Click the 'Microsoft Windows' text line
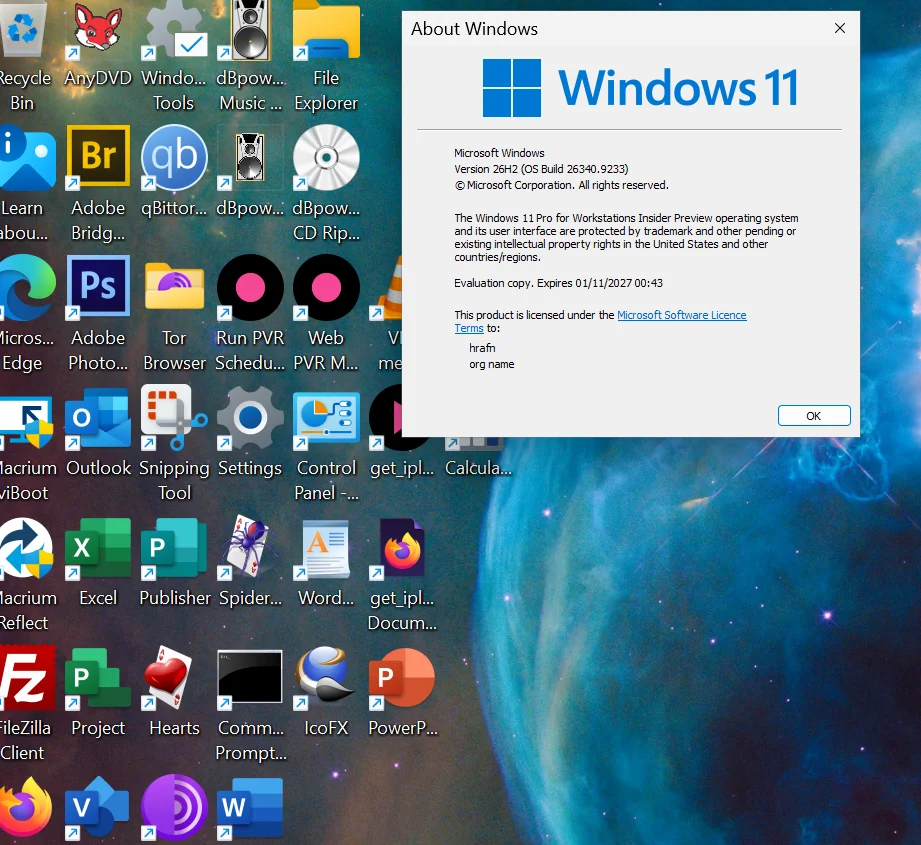 tap(499, 153)
